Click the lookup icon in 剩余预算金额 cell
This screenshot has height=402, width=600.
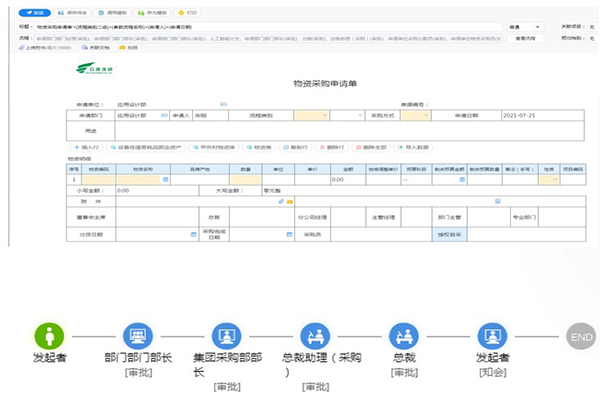click(462, 179)
